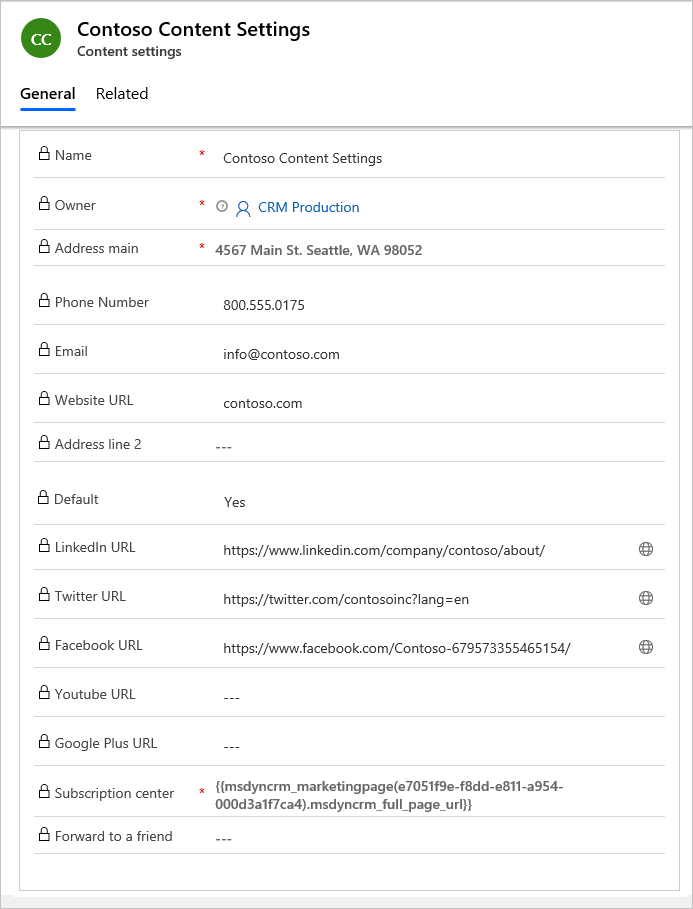The height and width of the screenshot is (909, 693).
Task: Click the lock icon next to Owner
Action: coord(44,203)
